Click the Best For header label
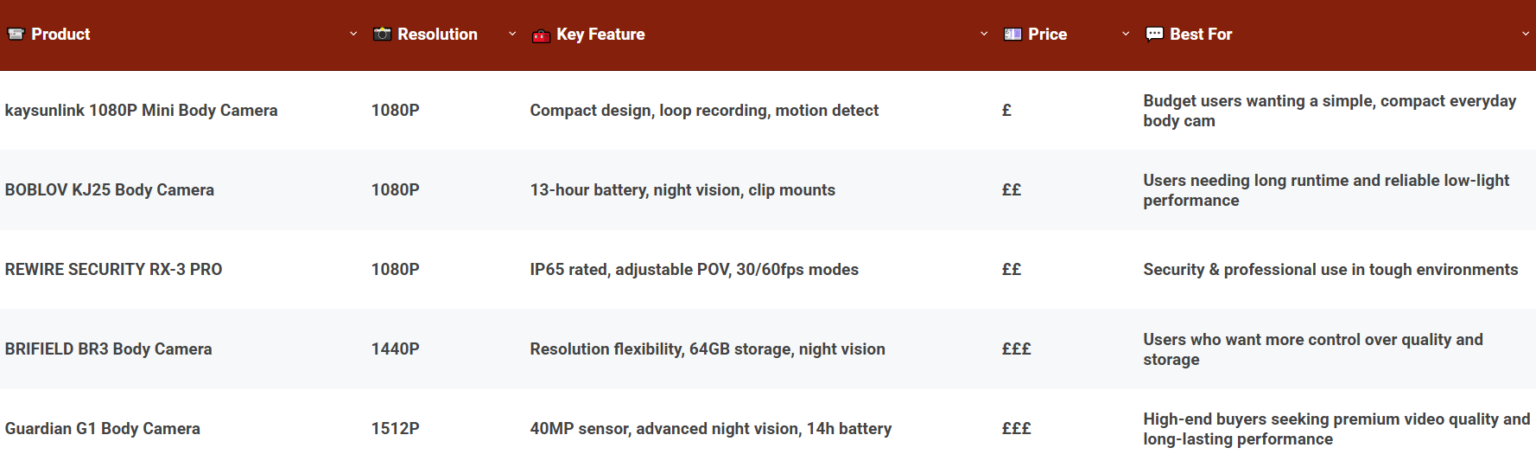Screen dimensions: 1536x467 click(x=1200, y=34)
